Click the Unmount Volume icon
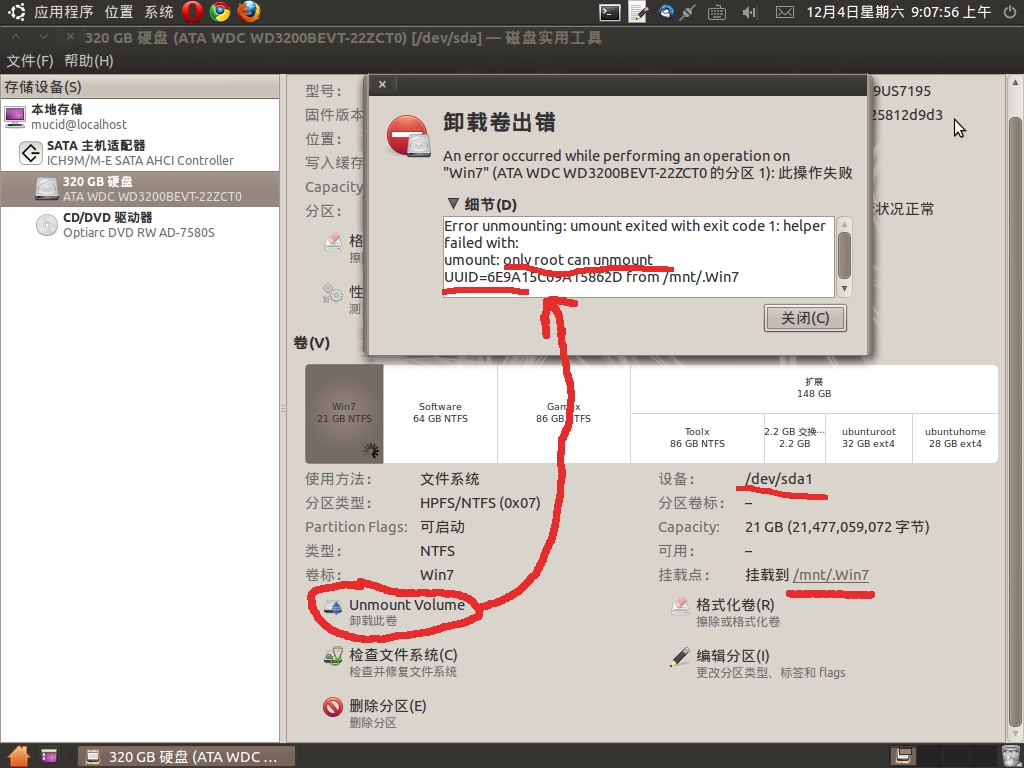 click(x=333, y=609)
